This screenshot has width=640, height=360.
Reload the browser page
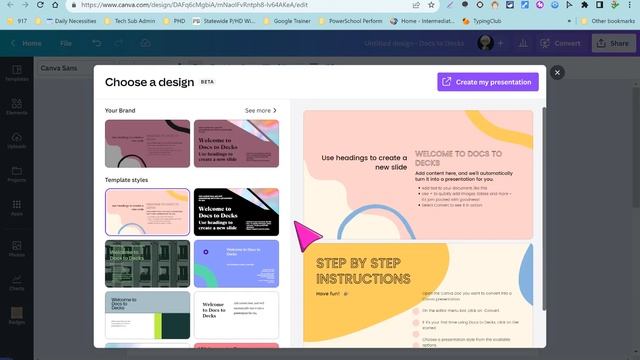[40, 5]
